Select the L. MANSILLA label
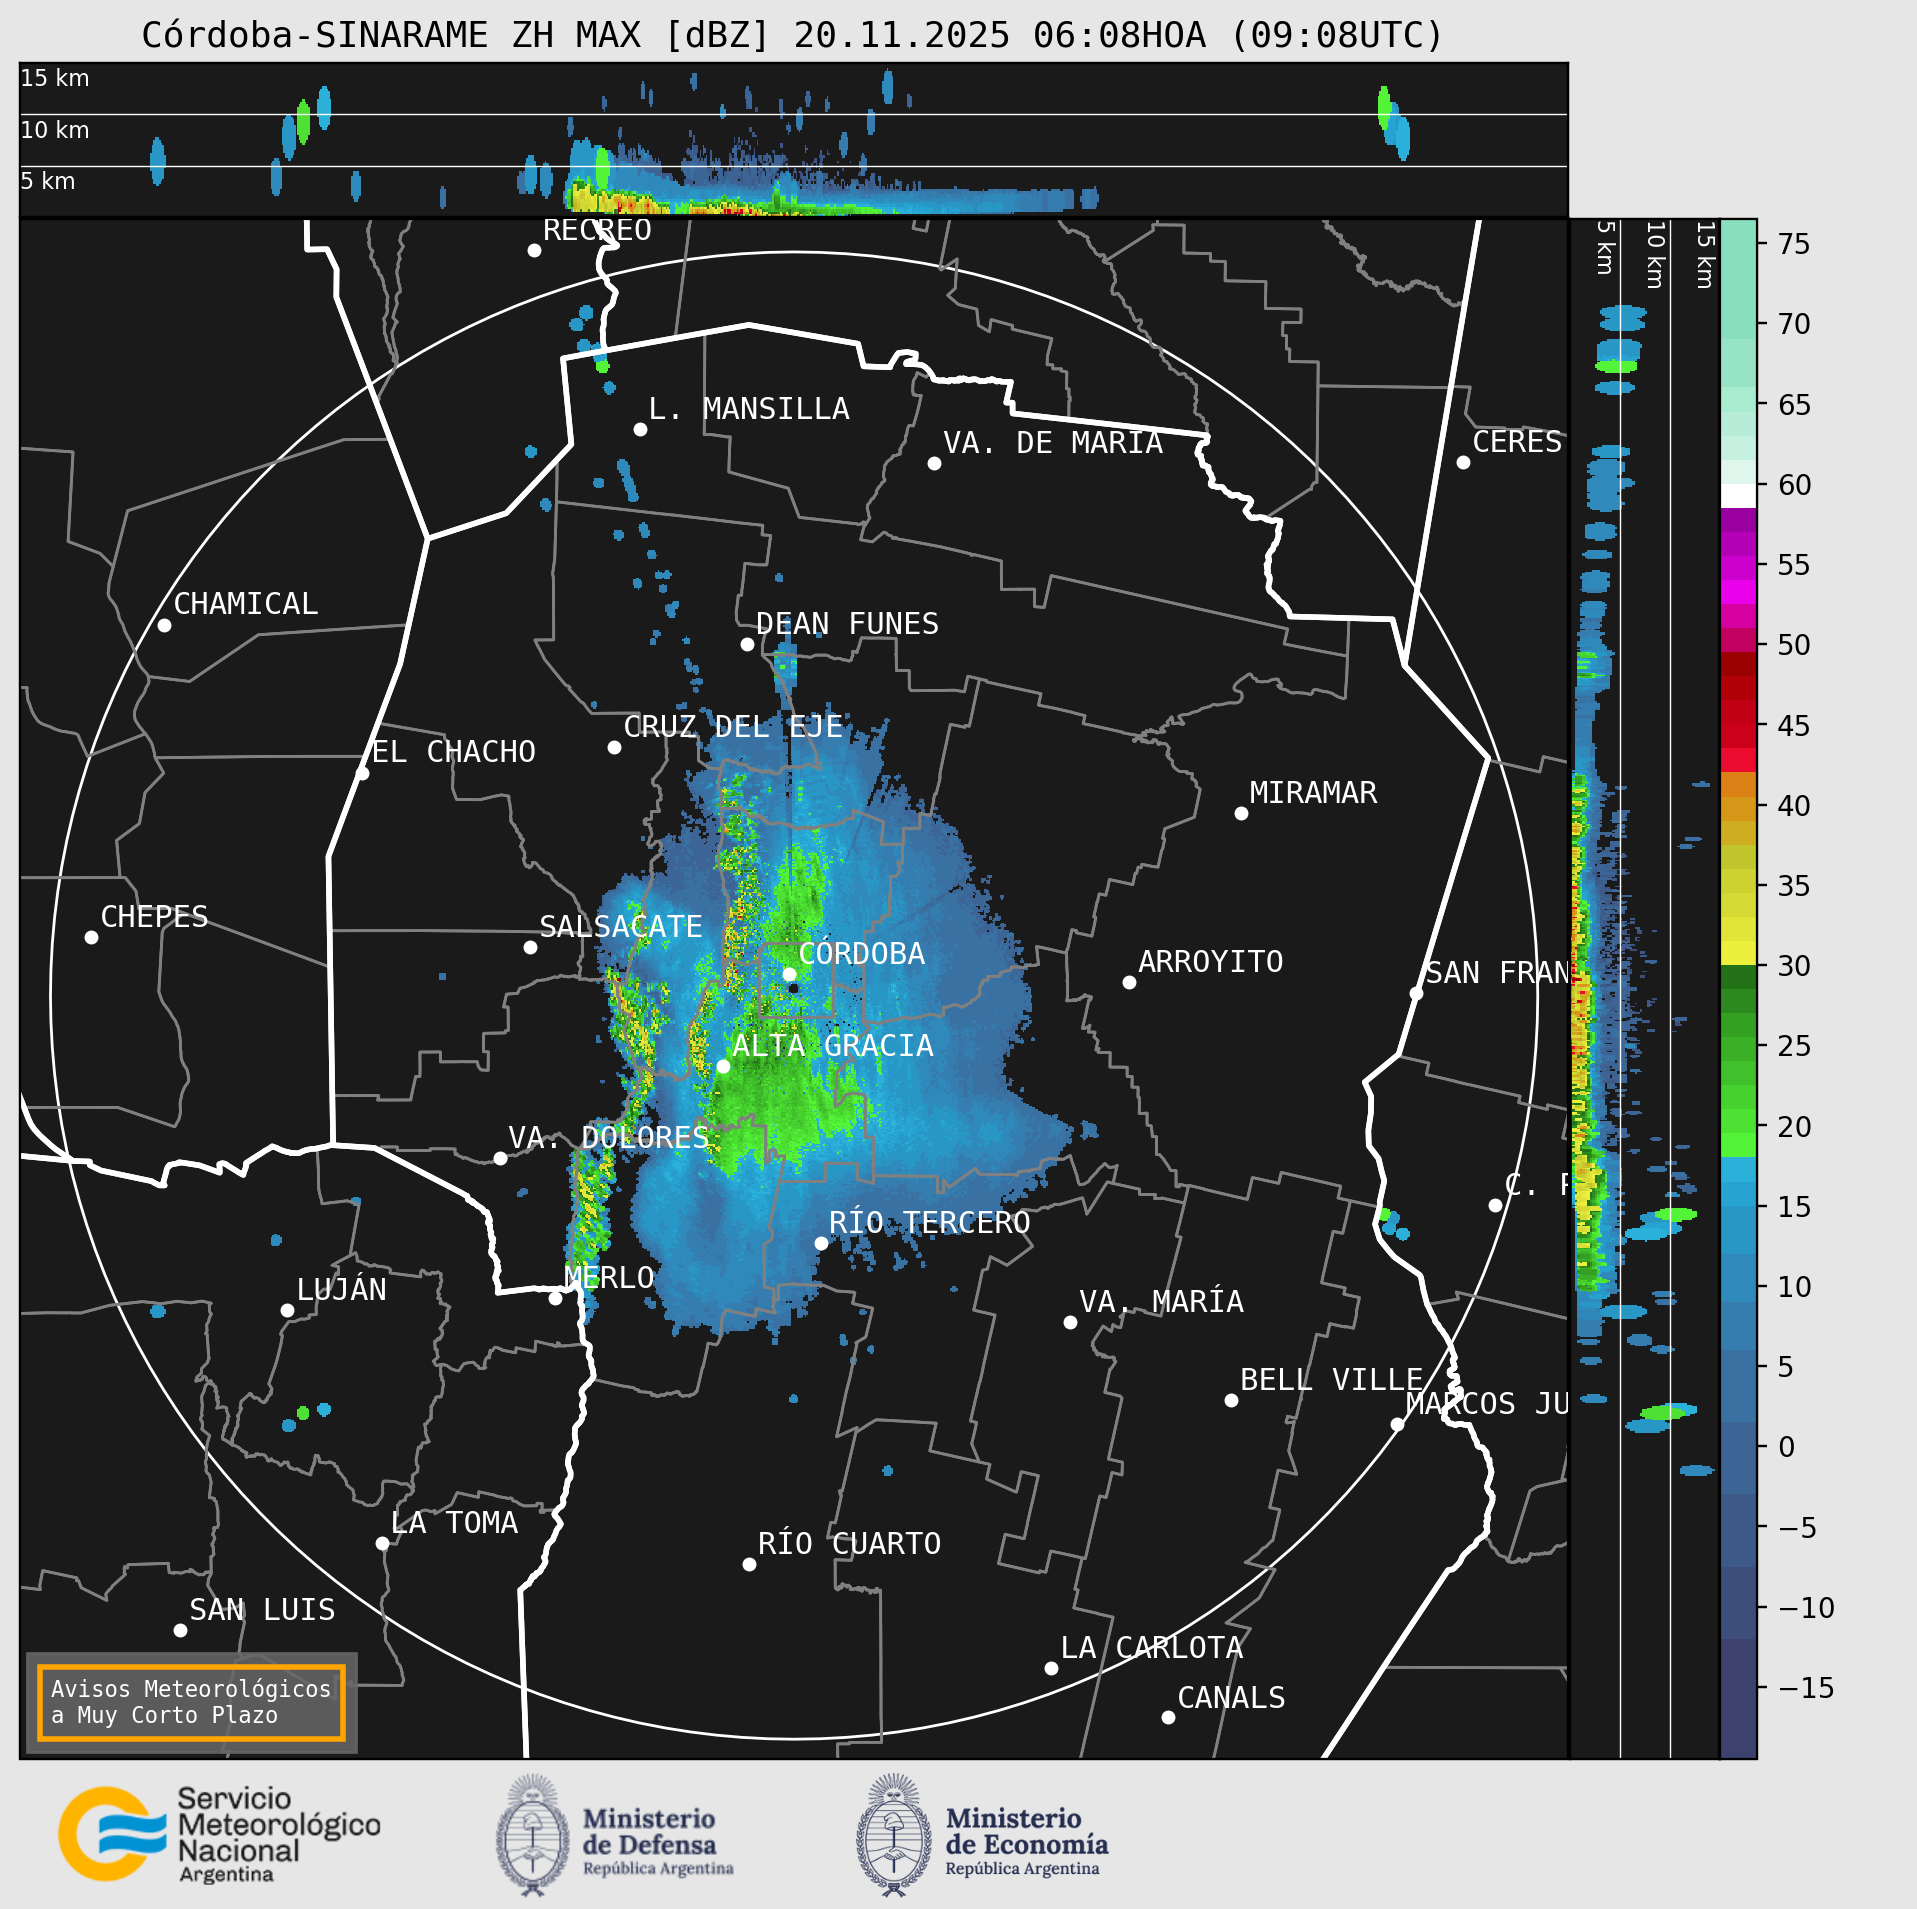Image resolution: width=1917 pixels, height=1909 pixels. click(x=749, y=409)
